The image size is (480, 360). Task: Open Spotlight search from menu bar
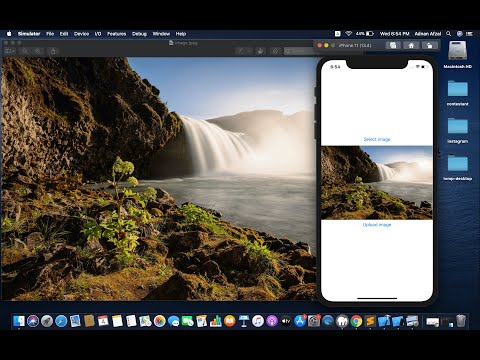449,34
